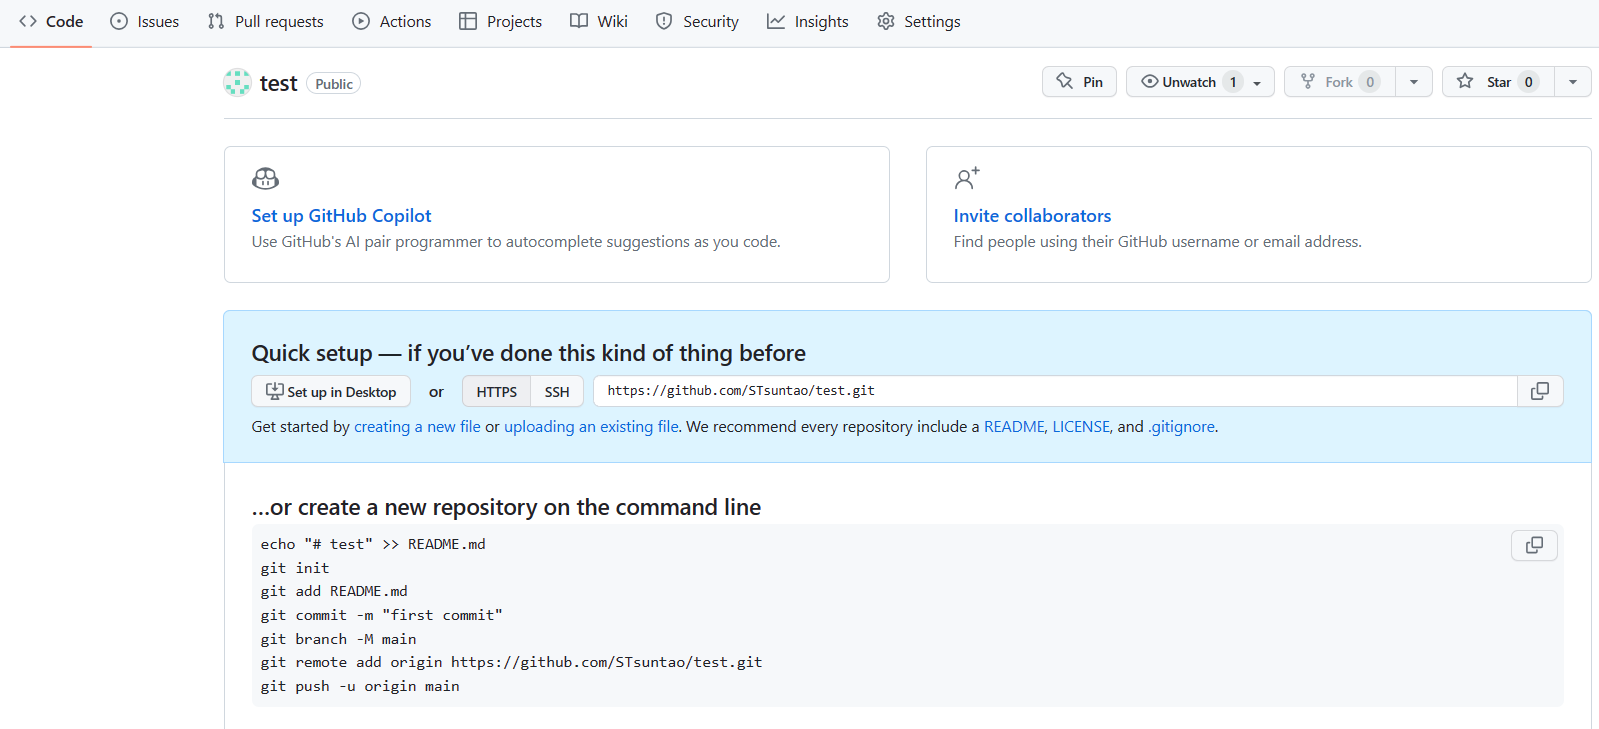Open repository Settings tab
1599x729 pixels.
click(x=919, y=21)
